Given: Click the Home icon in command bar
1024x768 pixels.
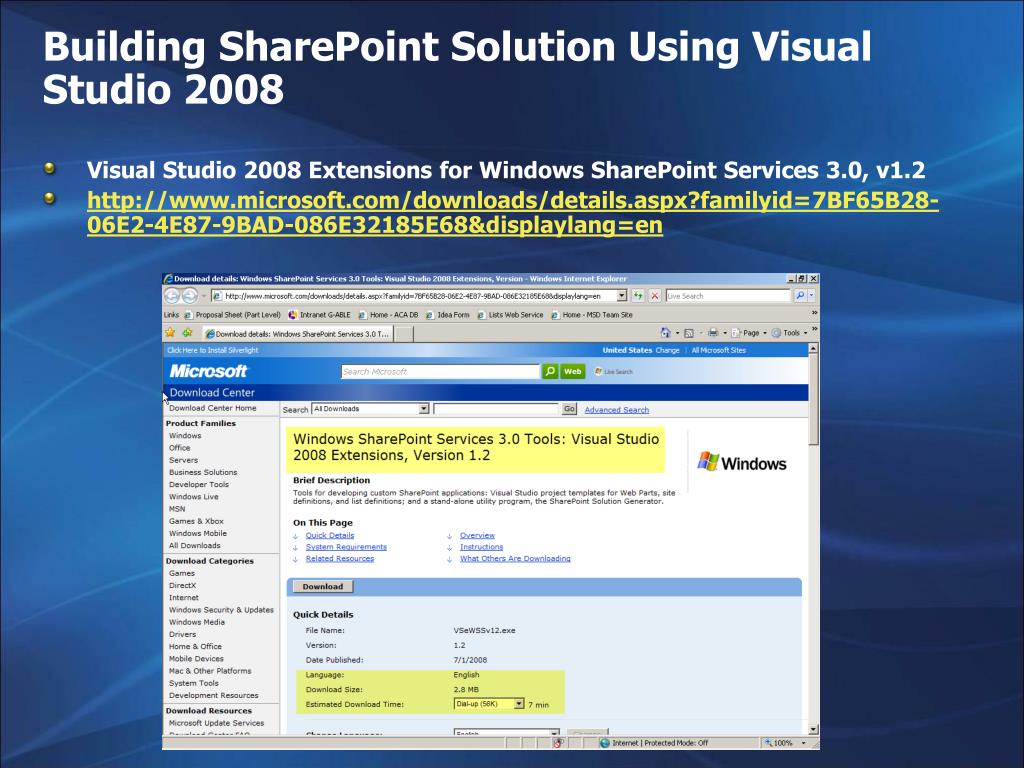Looking at the screenshot, I should 667,333.
